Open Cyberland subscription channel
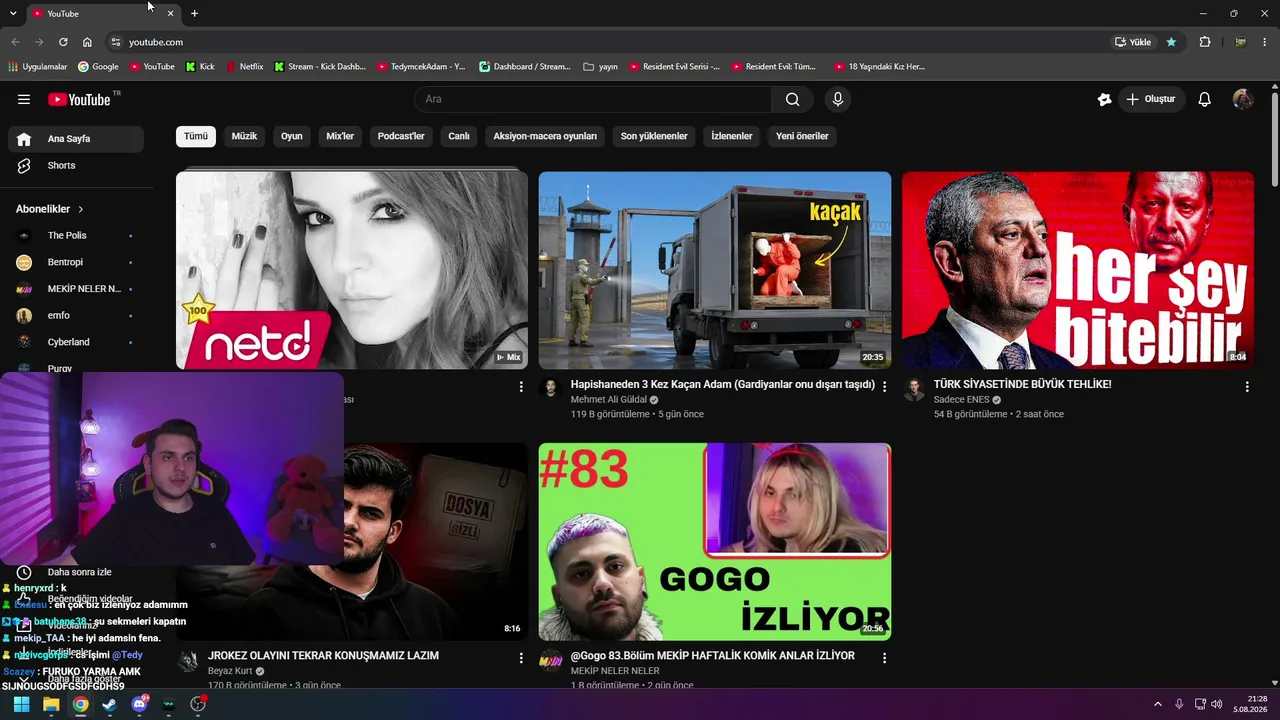 76,342
